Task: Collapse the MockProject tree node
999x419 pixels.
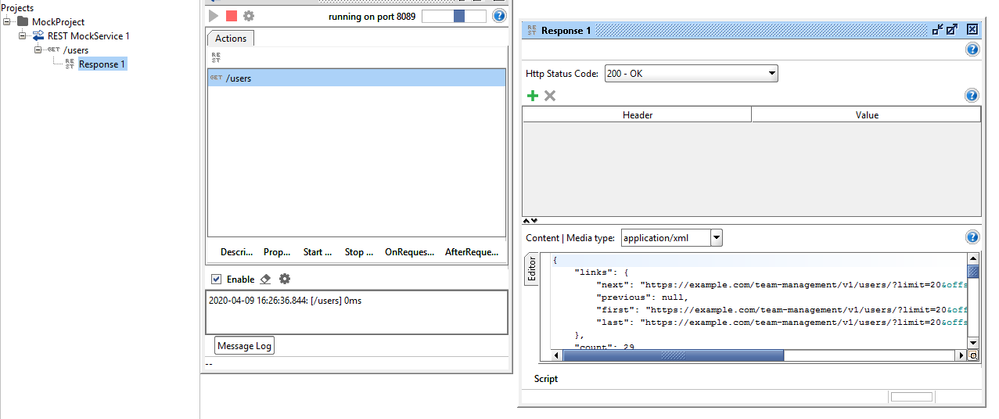Action: click(x=8, y=22)
